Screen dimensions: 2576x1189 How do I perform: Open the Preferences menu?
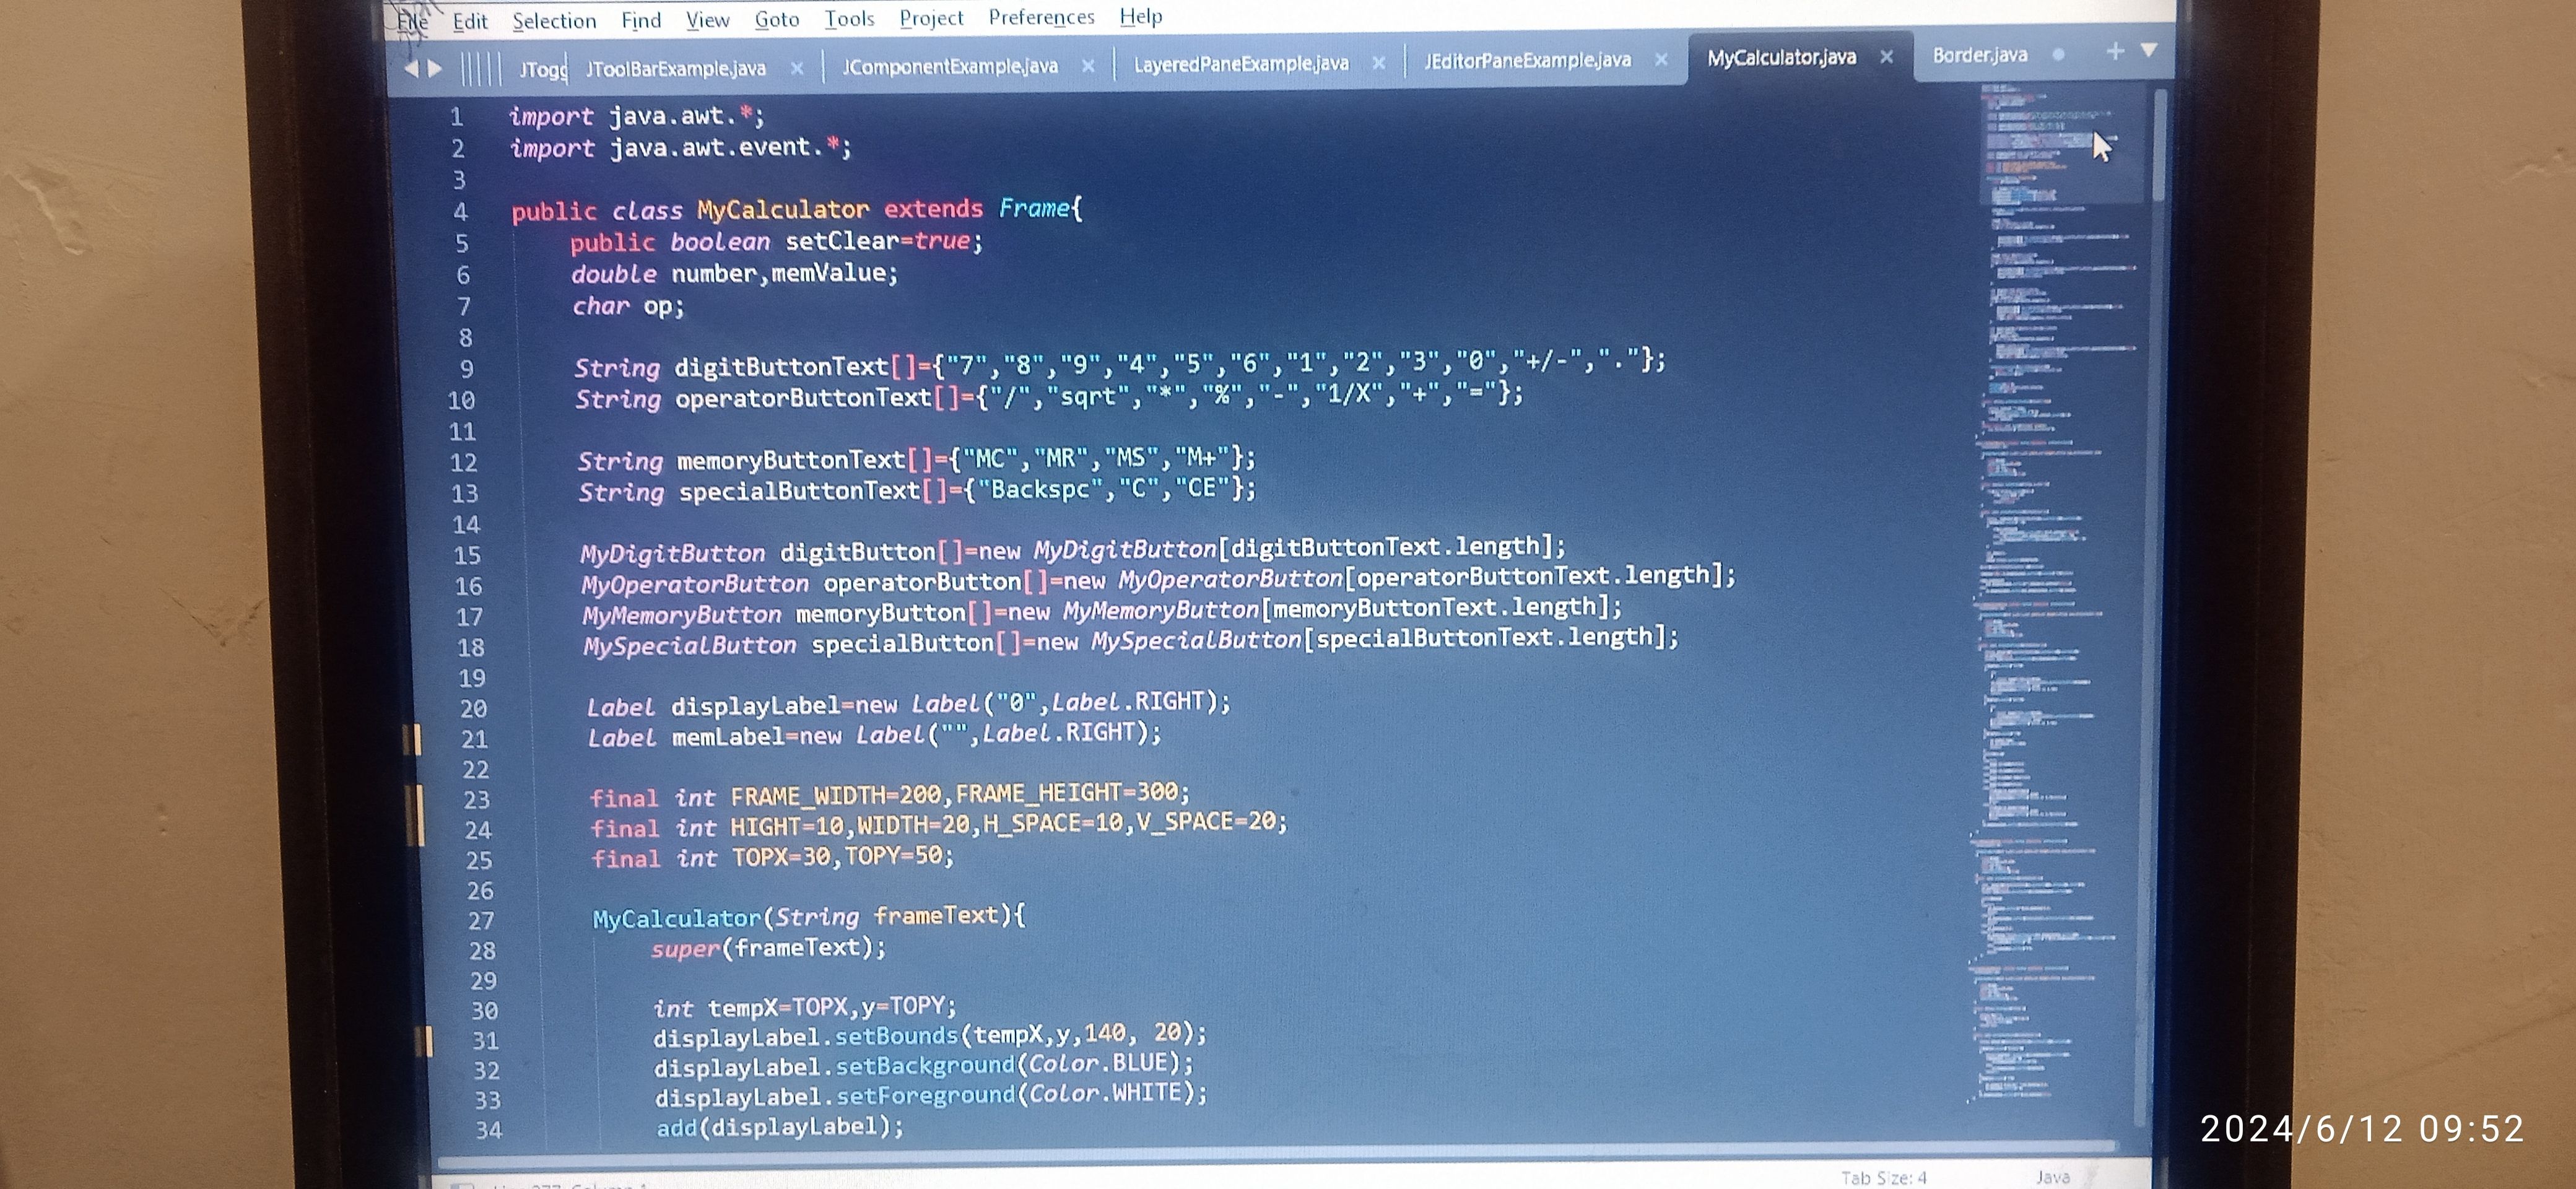(1041, 17)
